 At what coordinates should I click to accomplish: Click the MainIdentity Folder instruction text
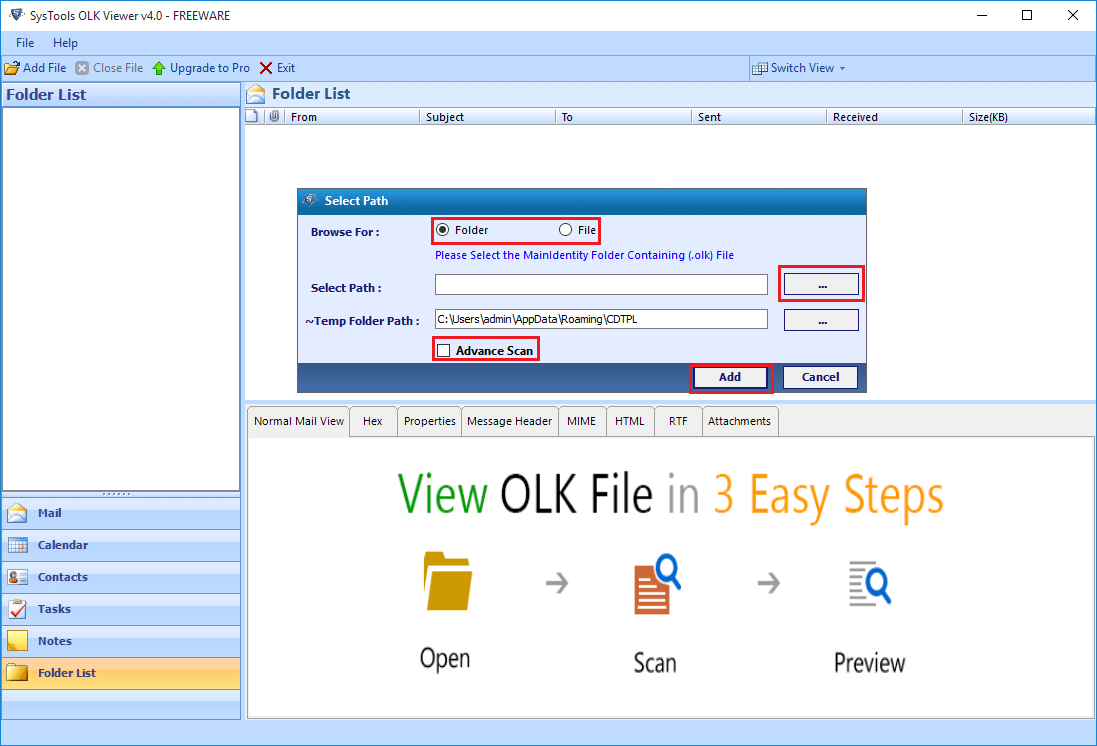click(584, 255)
